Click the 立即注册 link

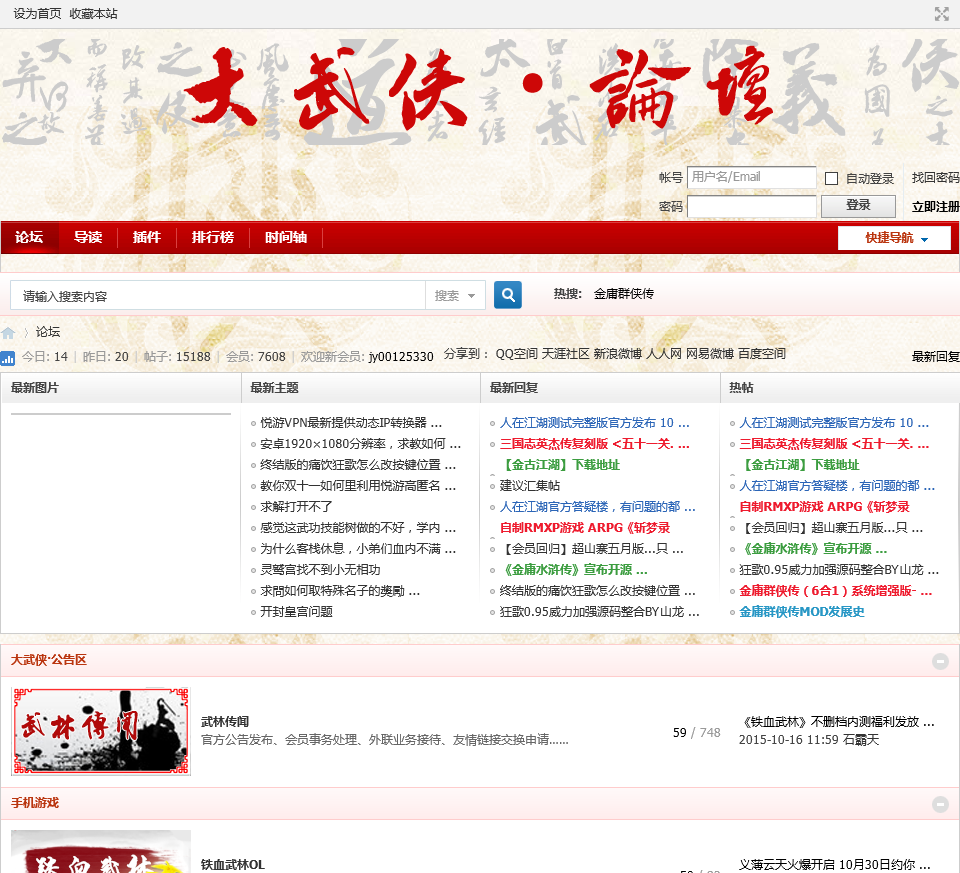coord(935,207)
